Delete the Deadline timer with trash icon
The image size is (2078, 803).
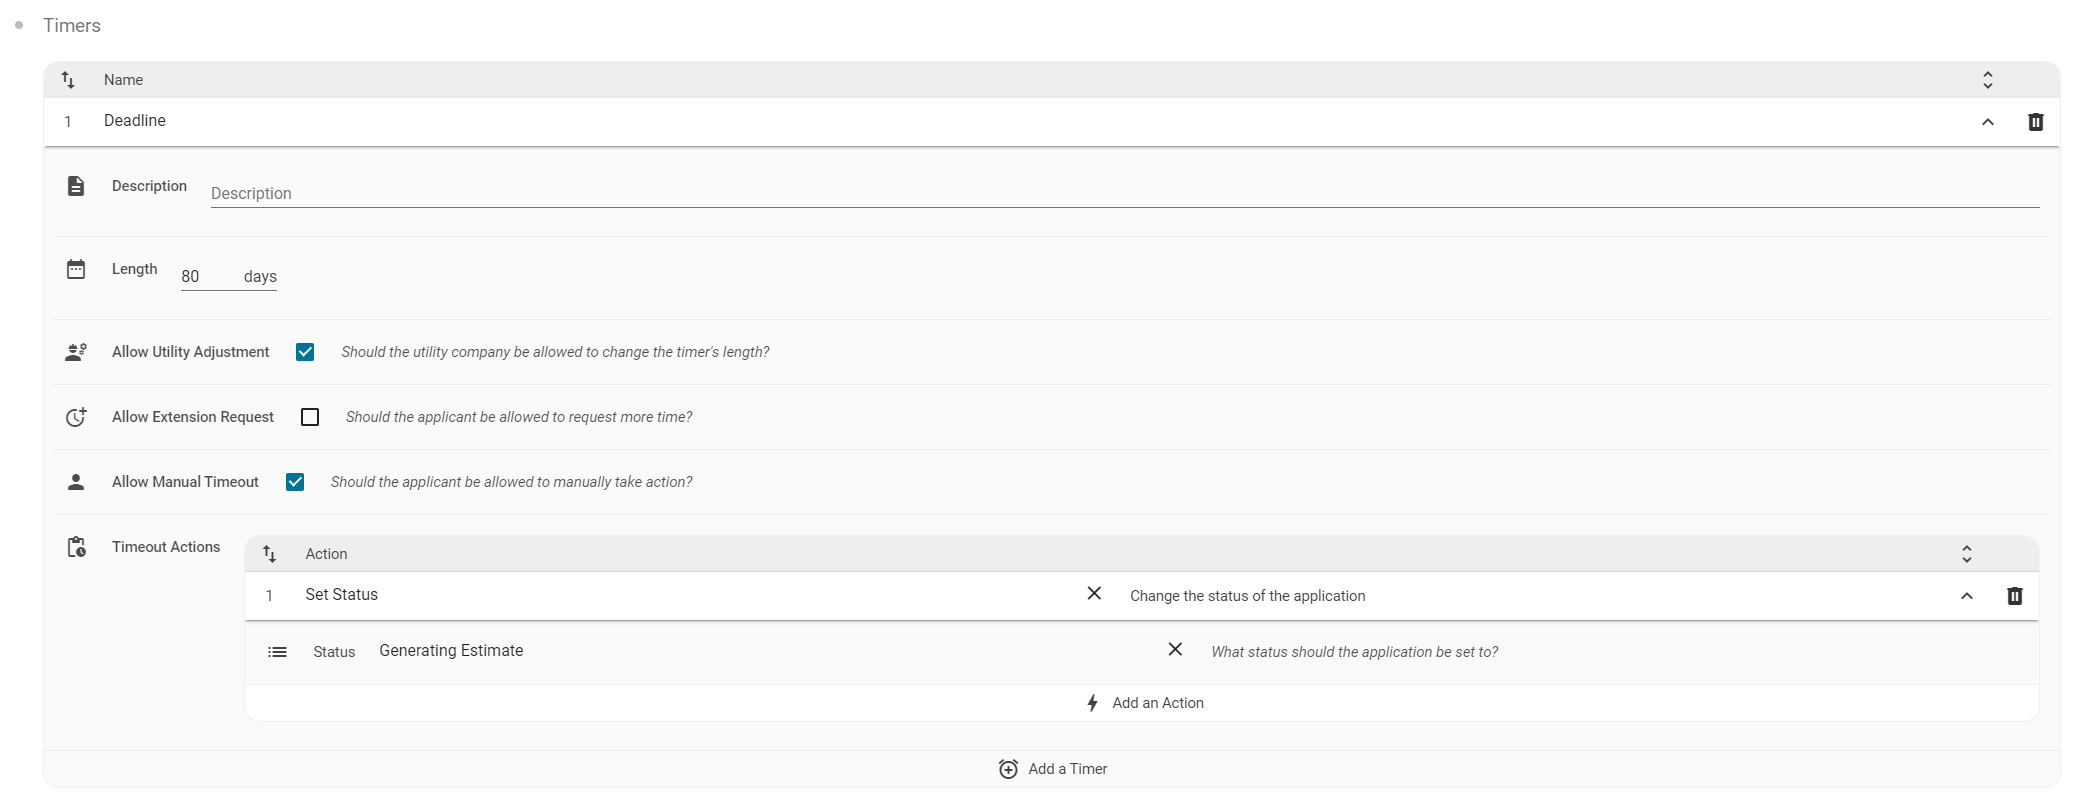(2035, 122)
